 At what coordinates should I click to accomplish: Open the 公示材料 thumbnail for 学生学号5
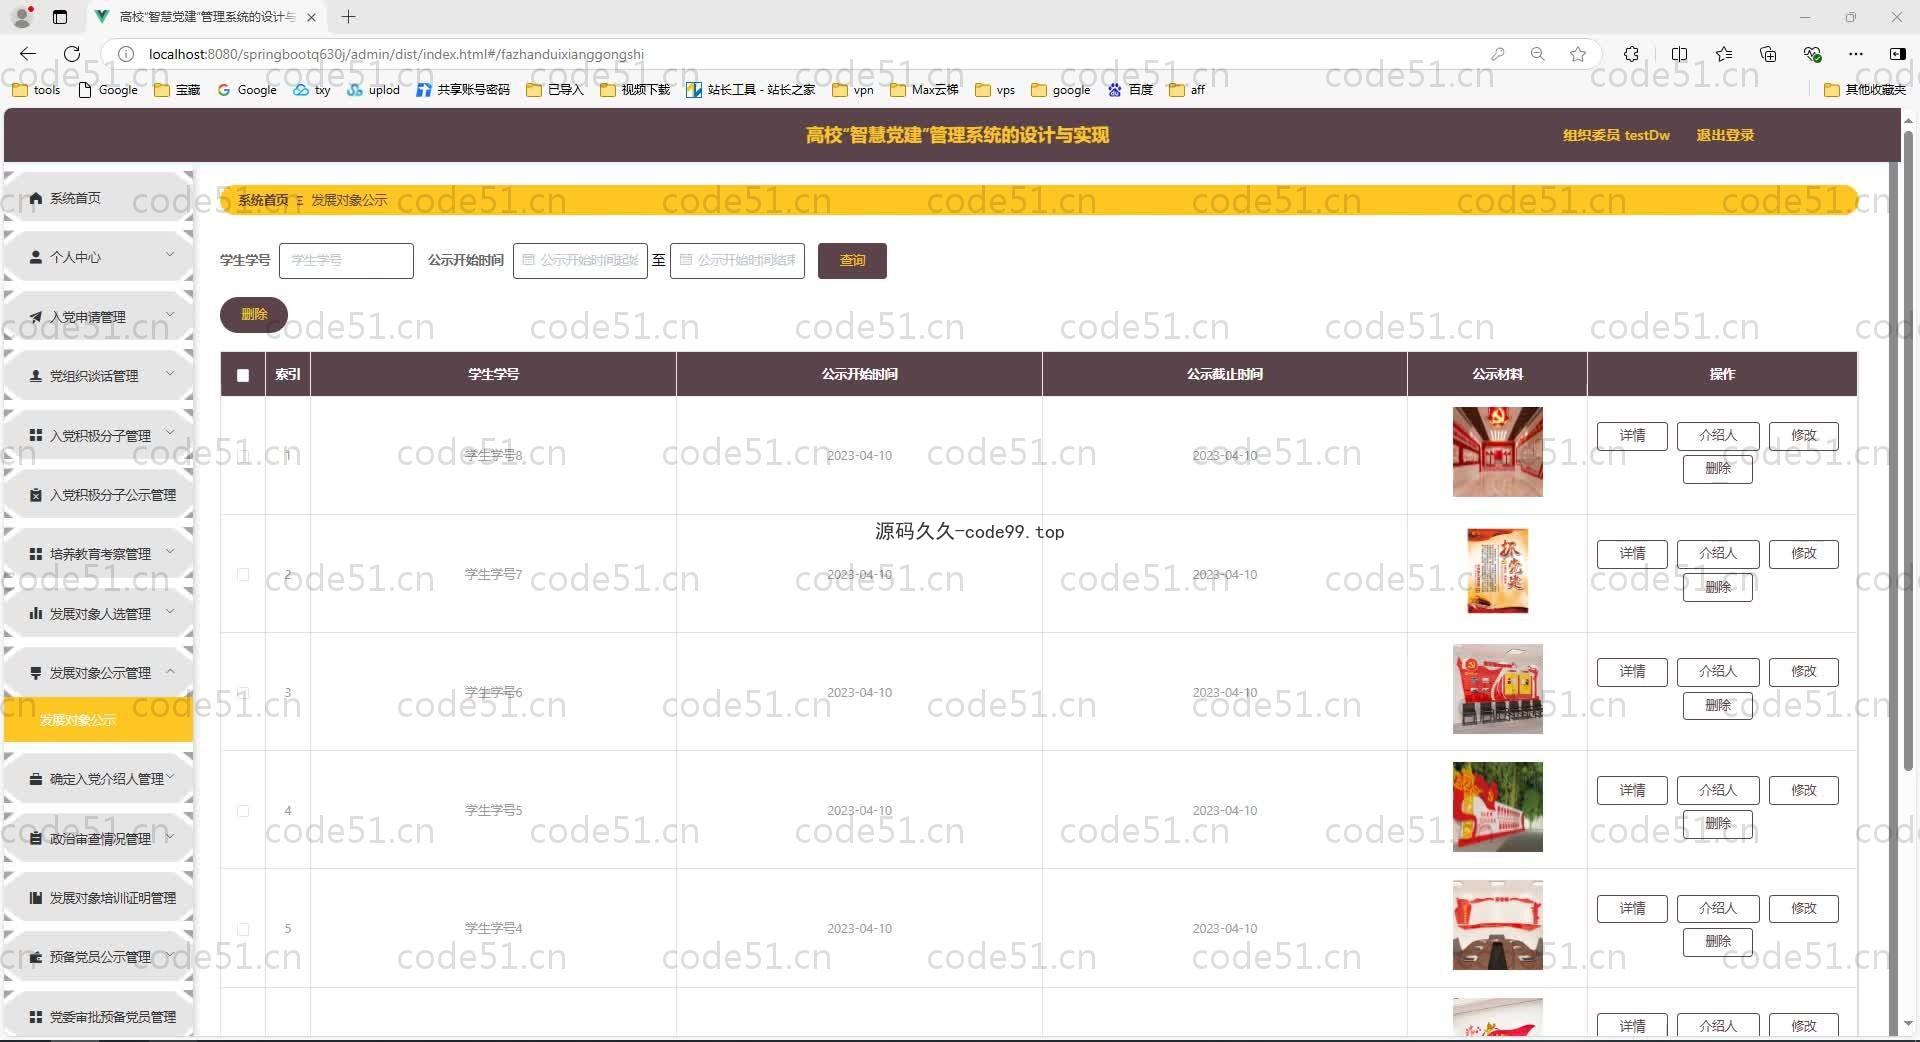click(x=1497, y=807)
